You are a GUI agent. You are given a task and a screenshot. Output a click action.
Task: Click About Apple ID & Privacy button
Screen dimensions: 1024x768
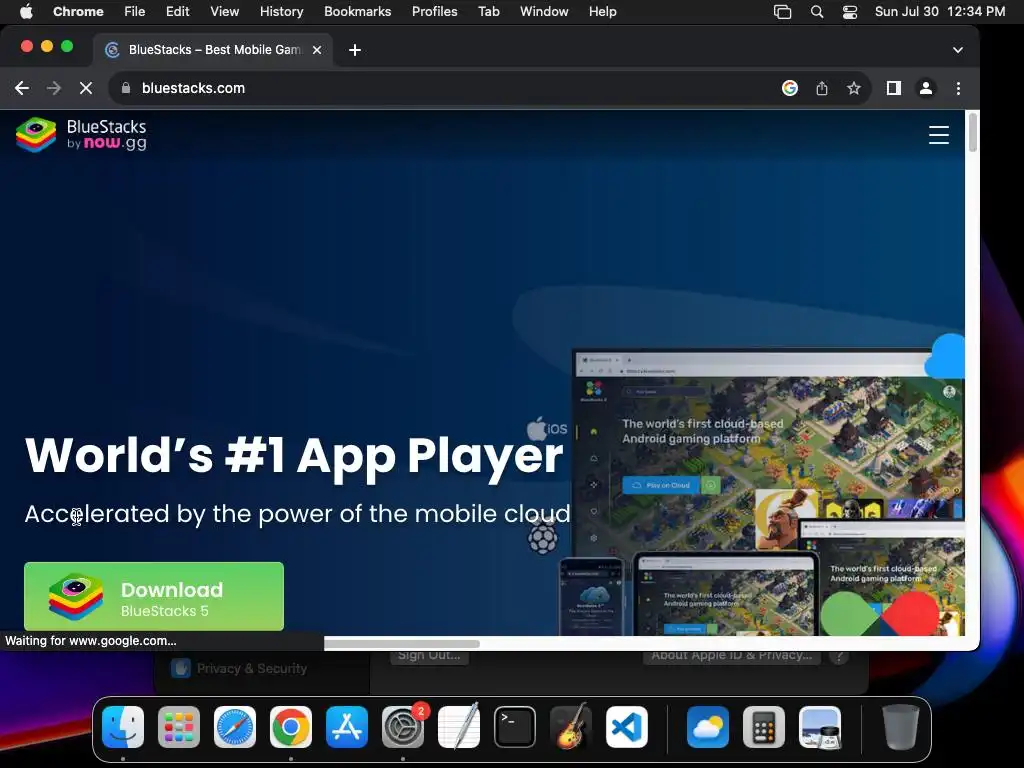coord(731,656)
